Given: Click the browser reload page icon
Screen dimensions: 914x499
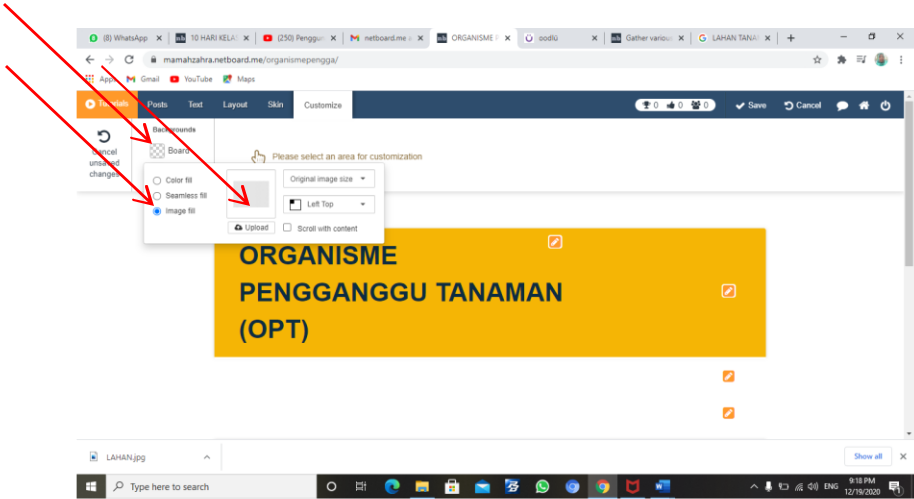Looking at the screenshot, I should 129,59.
